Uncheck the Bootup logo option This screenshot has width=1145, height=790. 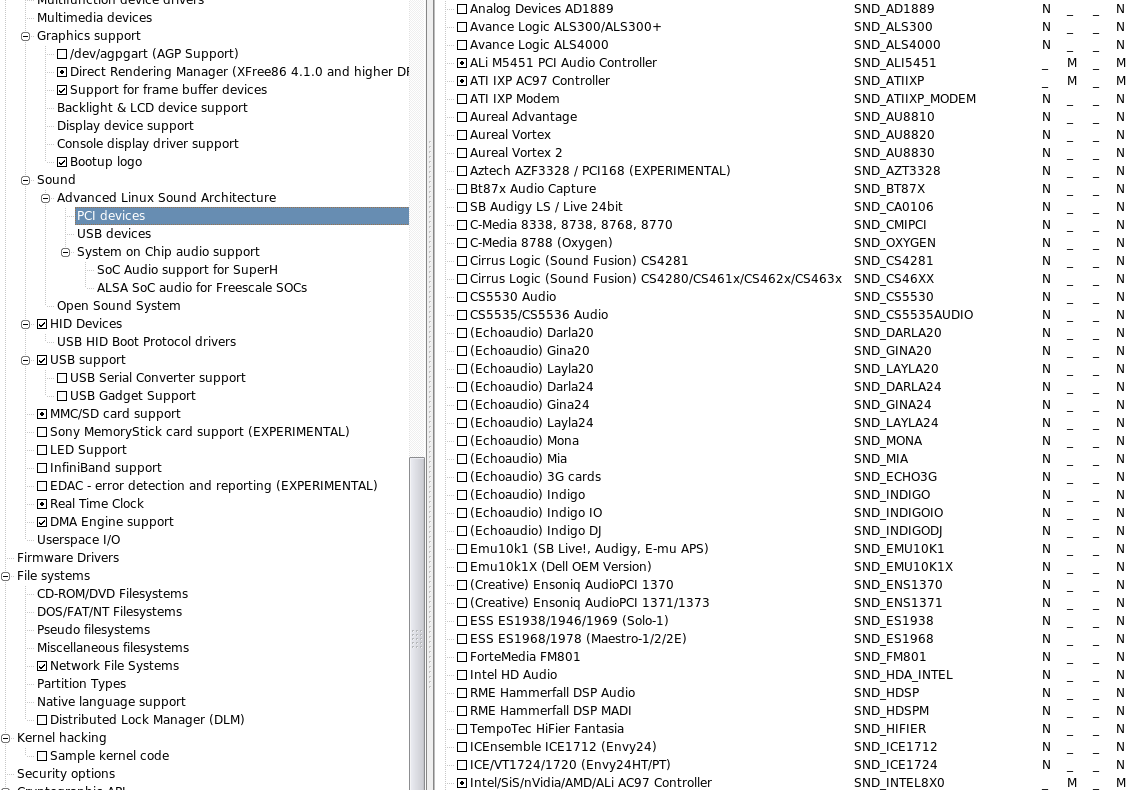click(x=62, y=162)
